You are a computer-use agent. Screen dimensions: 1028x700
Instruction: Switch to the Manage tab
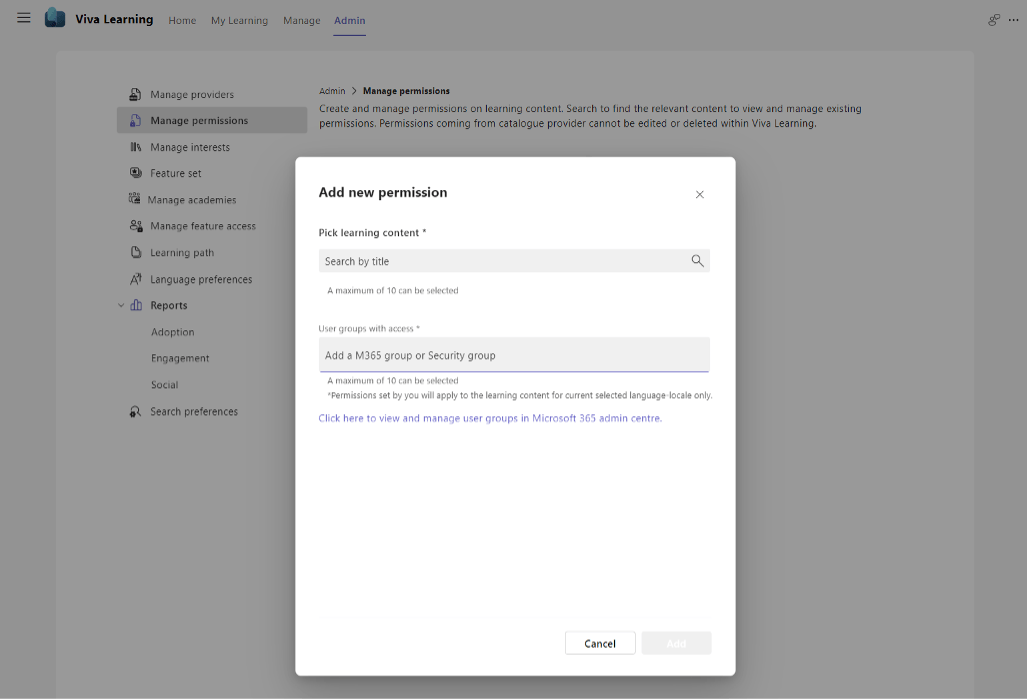(302, 20)
